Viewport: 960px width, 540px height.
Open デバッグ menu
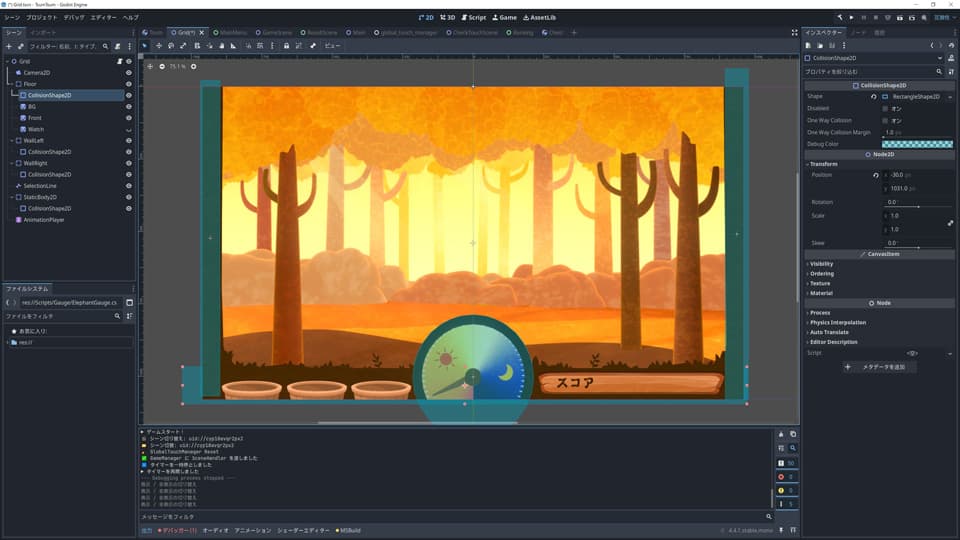click(74, 18)
